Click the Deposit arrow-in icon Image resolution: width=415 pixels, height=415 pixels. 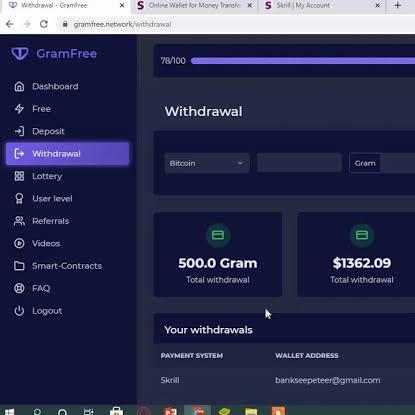pyautogui.click(x=19, y=131)
